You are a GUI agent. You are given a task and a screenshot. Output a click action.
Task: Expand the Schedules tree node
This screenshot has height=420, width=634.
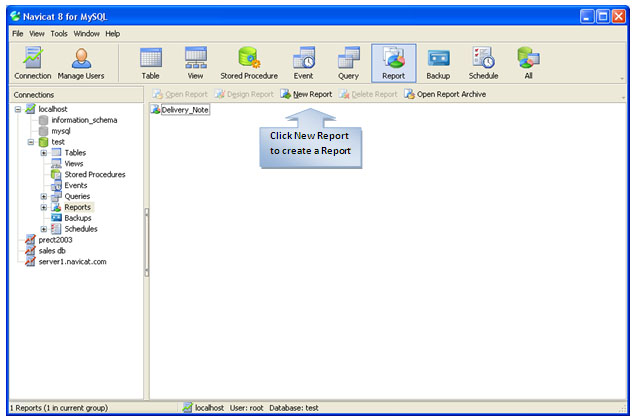pyautogui.click(x=44, y=229)
